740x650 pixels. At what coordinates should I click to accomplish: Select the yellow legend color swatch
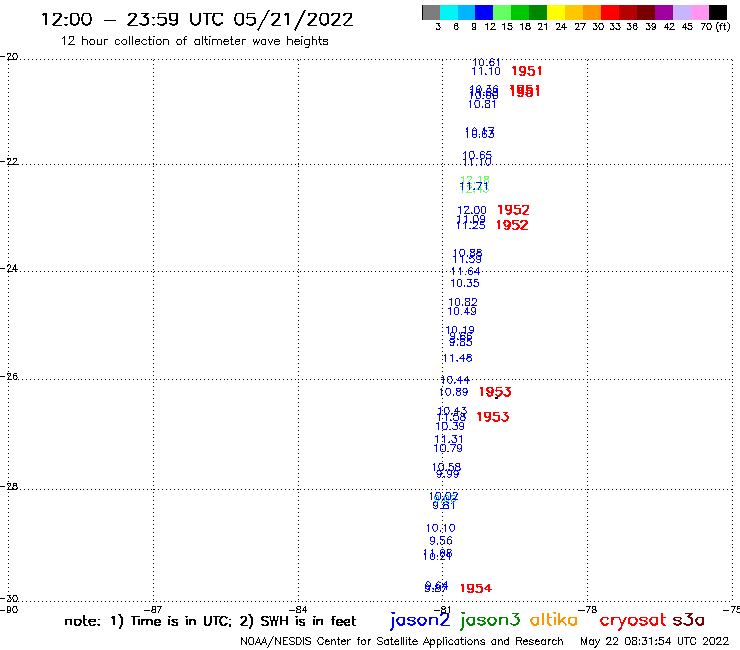click(556, 12)
